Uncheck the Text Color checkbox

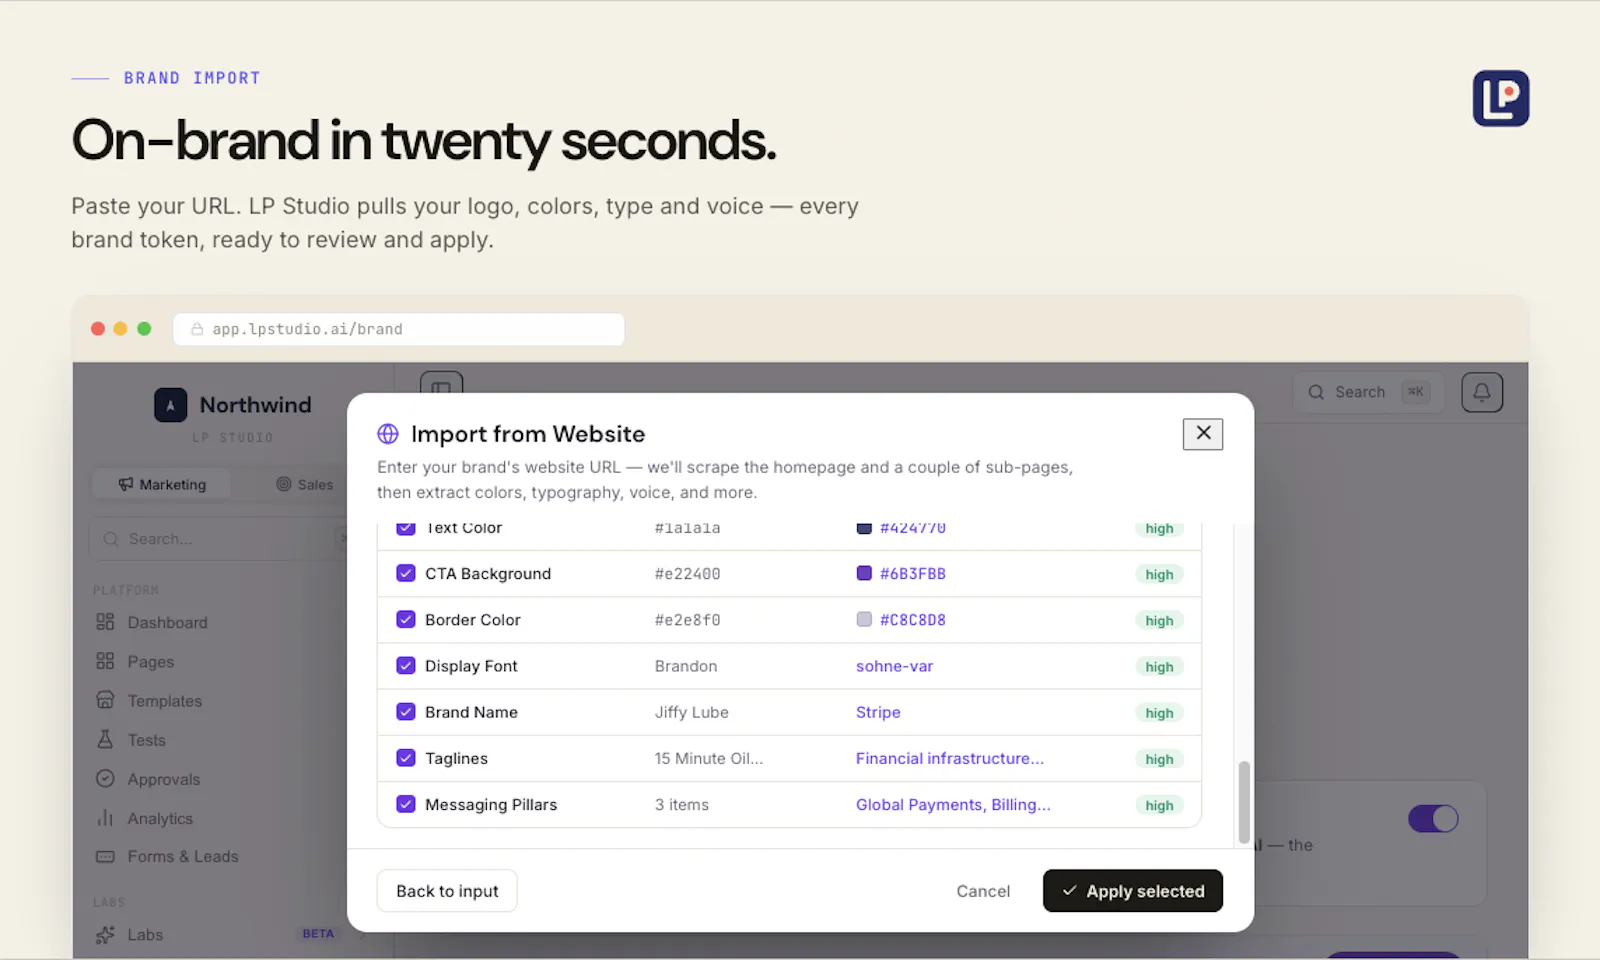(406, 528)
